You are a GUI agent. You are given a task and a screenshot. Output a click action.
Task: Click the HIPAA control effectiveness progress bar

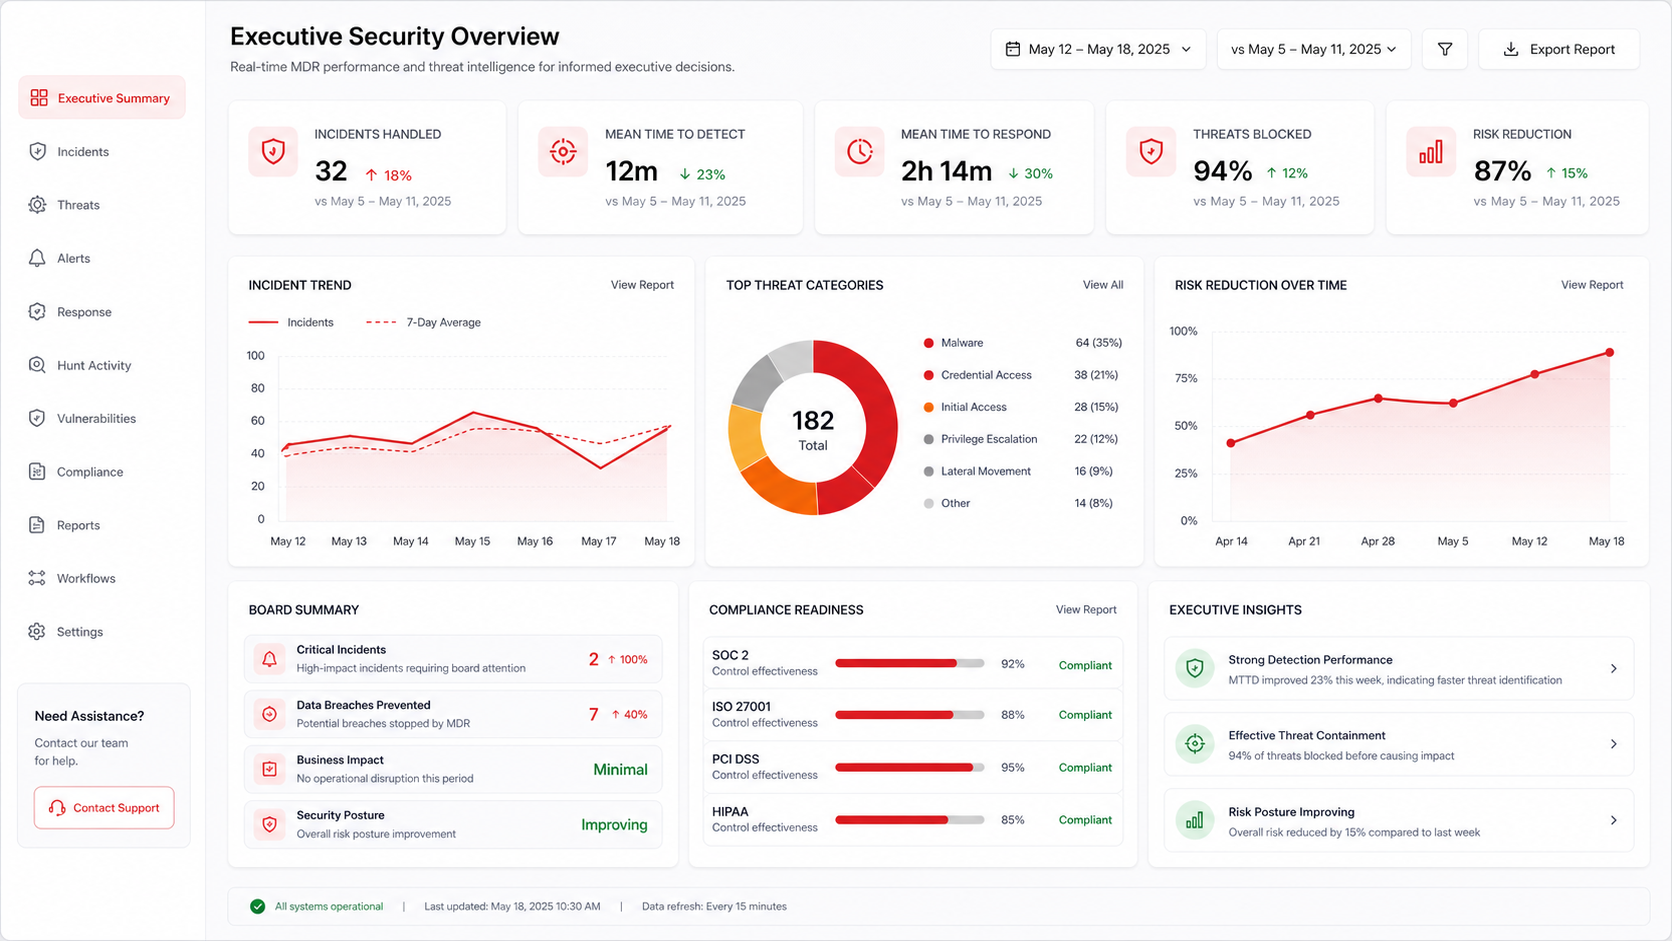point(910,820)
